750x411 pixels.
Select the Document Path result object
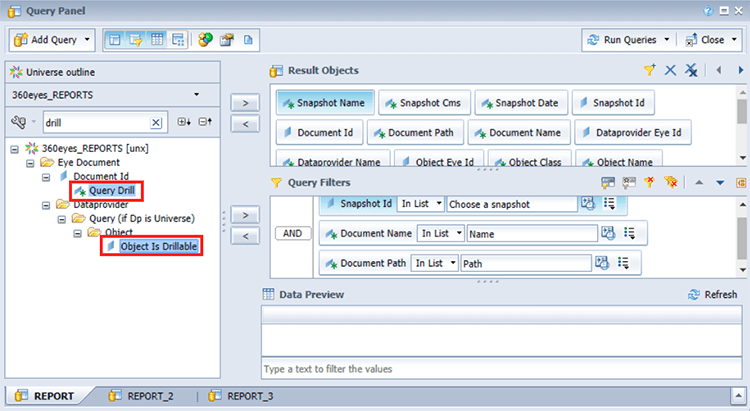click(x=415, y=133)
